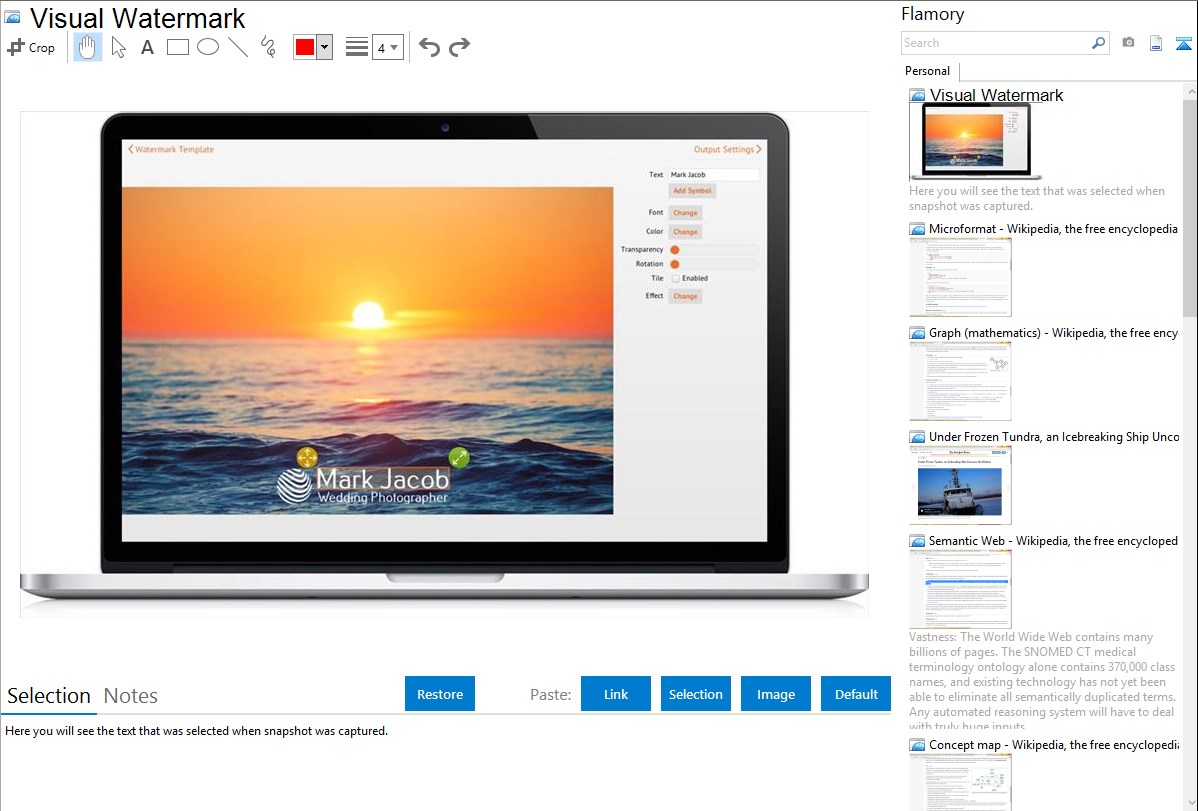
Task: Click the red color swatch
Action: point(305,47)
